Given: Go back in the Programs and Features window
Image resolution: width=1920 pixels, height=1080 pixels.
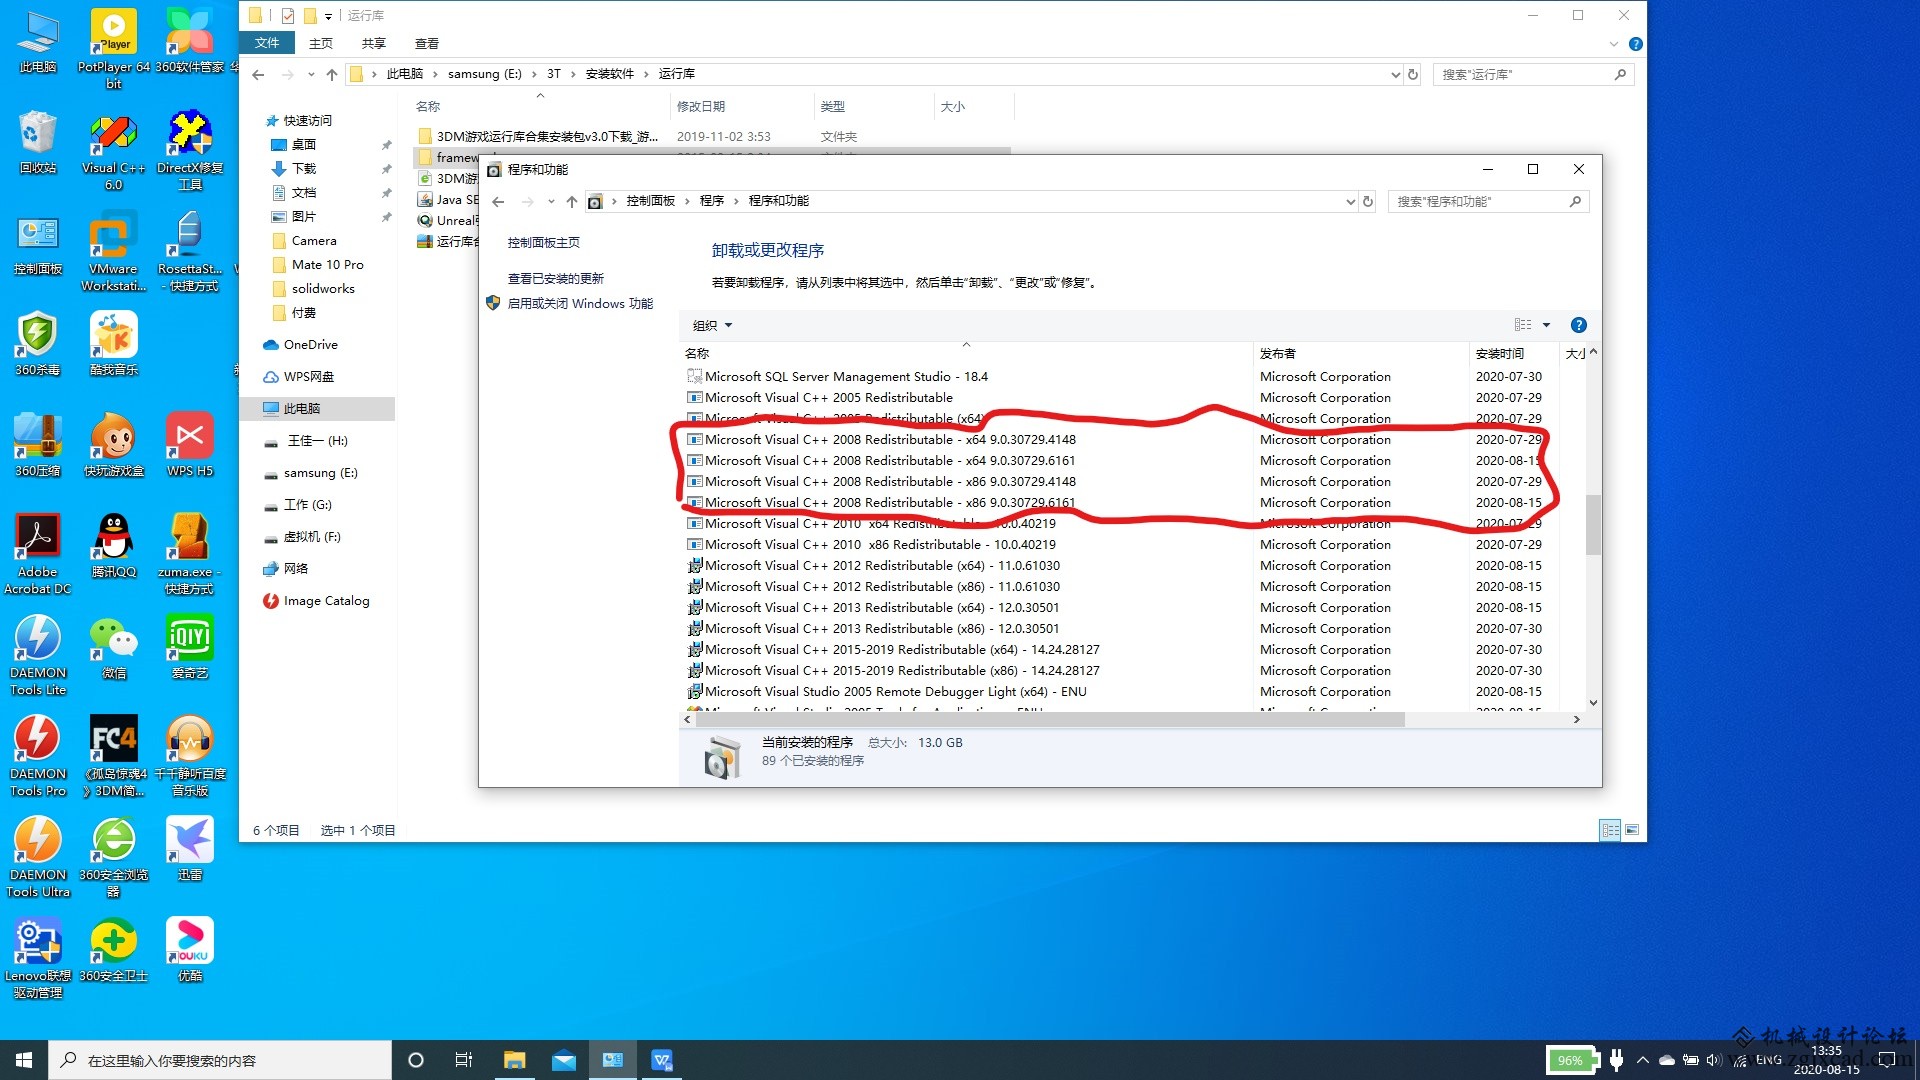Looking at the screenshot, I should click(498, 201).
